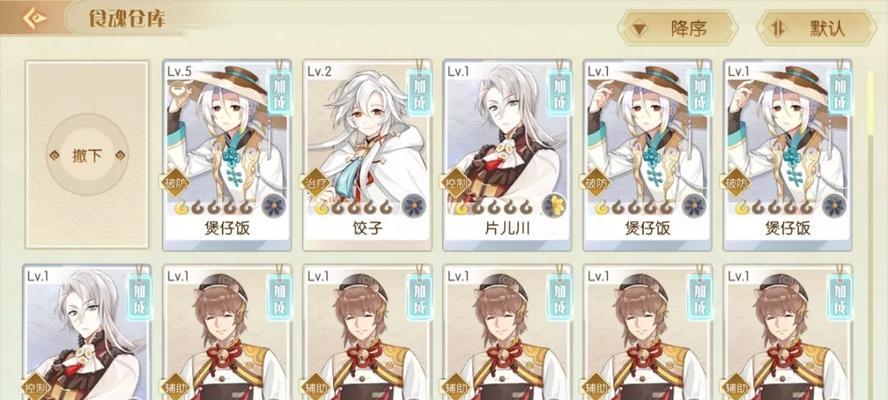Click the 破防 badge on Lv.5 煲仔饭

(x=174, y=183)
